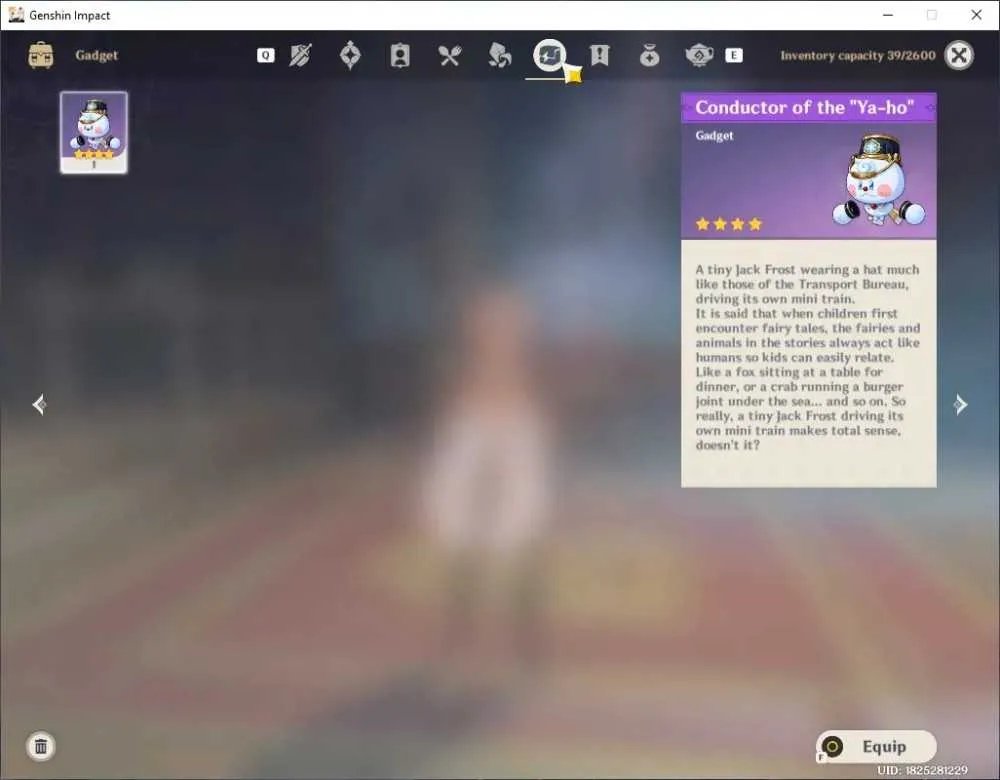Go to next page with right arrow
1000x780 pixels.
tap(960, 404)
